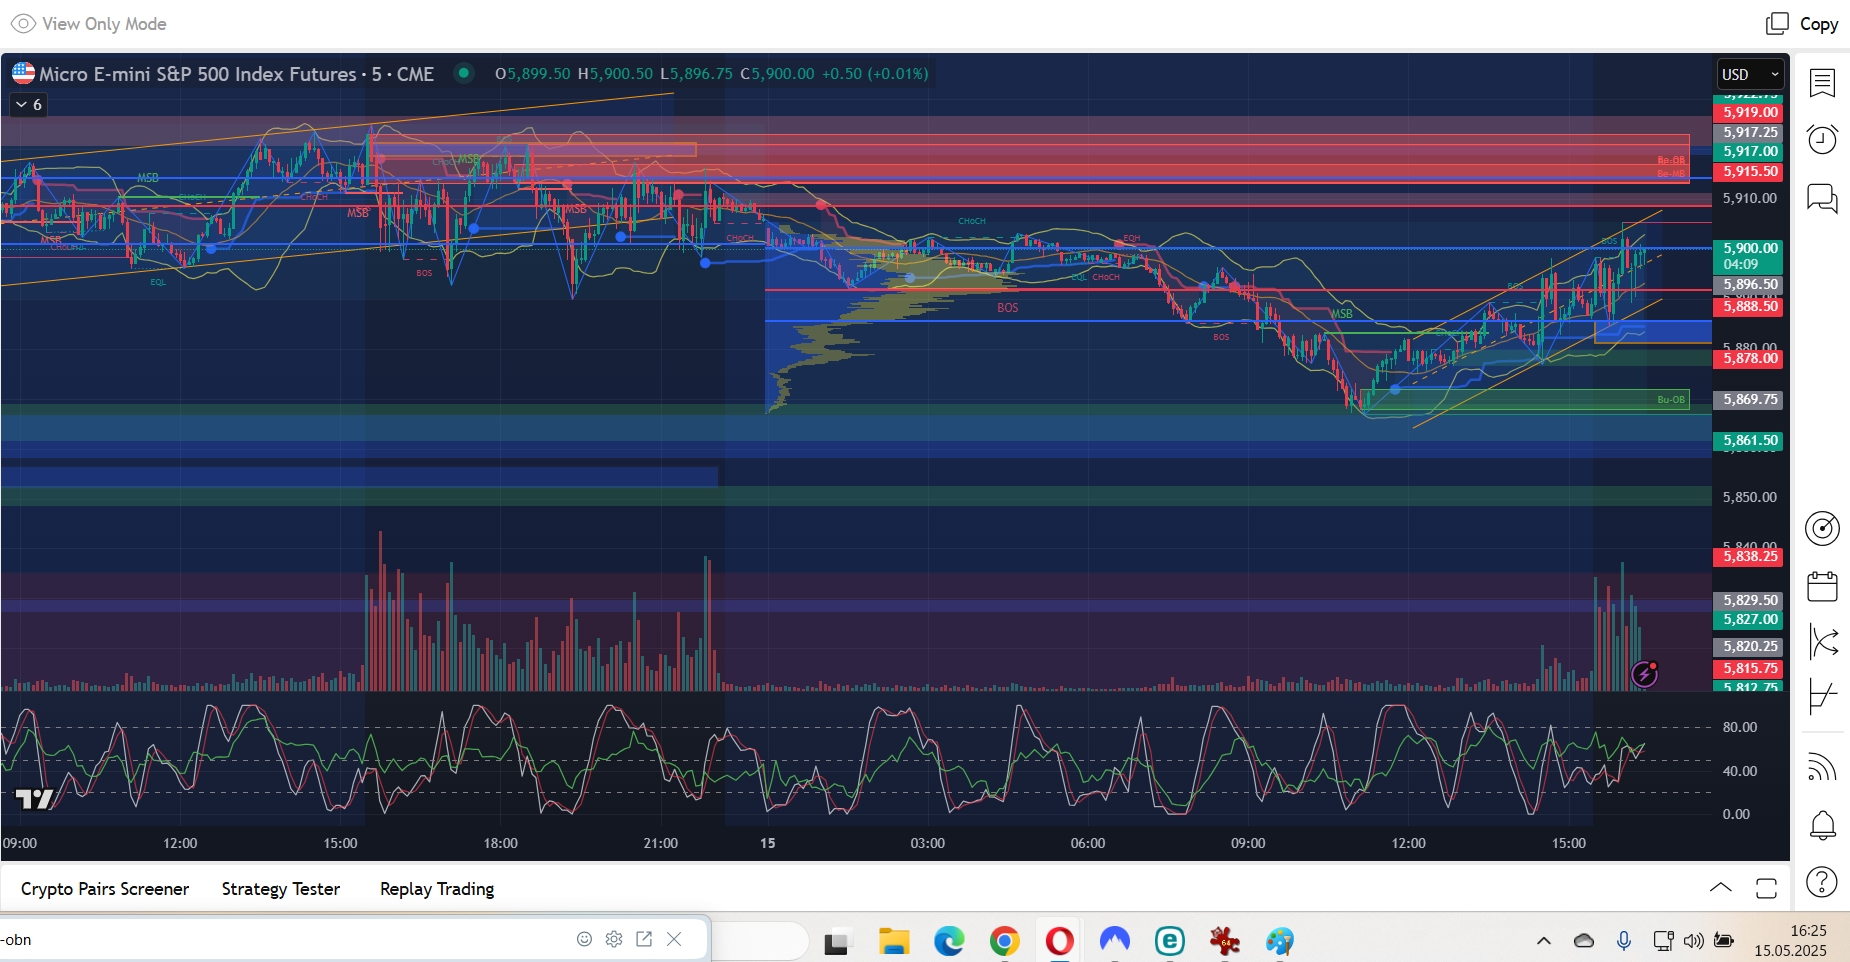This screenshot has width=1850, height=962.
Task: Open the Help Center question-mark icon
Action: pos(1822,882)
